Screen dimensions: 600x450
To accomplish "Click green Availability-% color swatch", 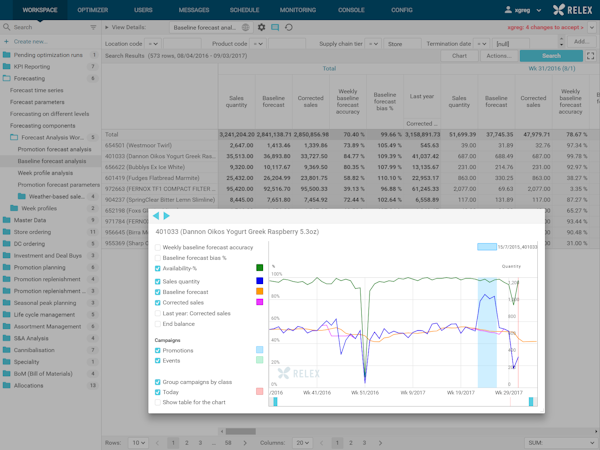I will [259, 268].
